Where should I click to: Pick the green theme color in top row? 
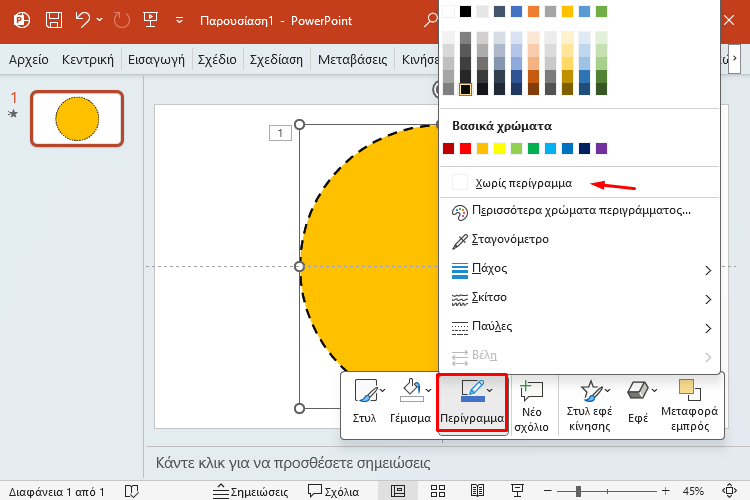tap(601, 11)
